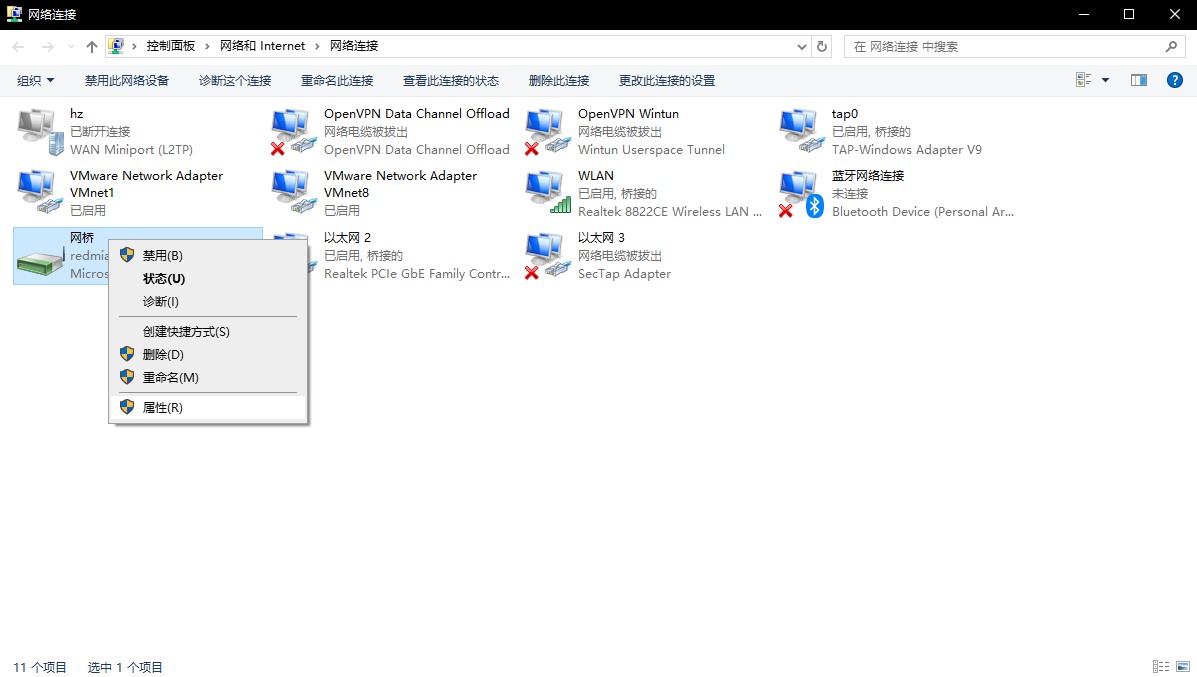Select 重命名(M) in the context menu
This screenshot has width=1197, height=677.
click(x=171, y=377)
